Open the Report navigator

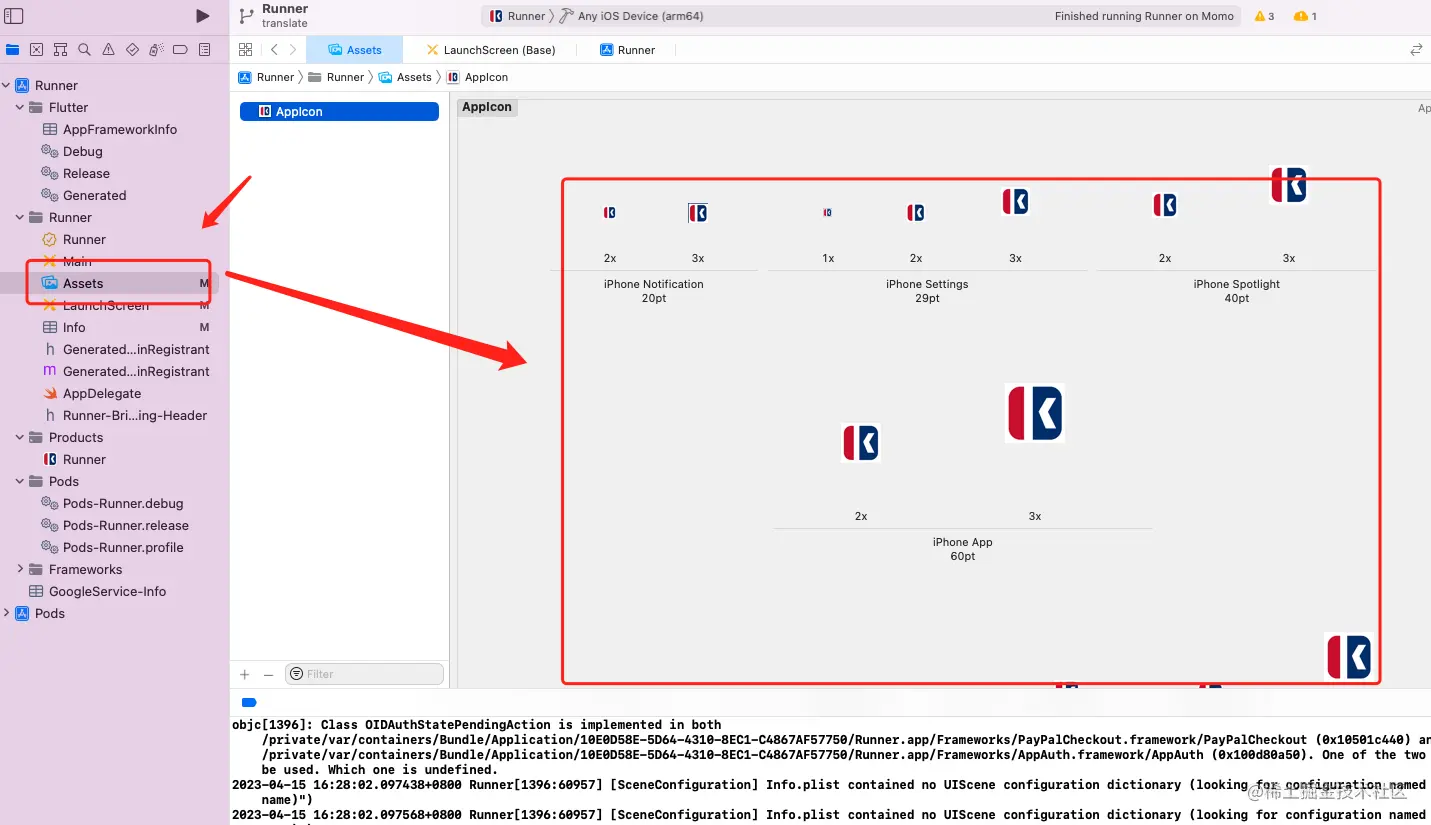coord(204,49)
